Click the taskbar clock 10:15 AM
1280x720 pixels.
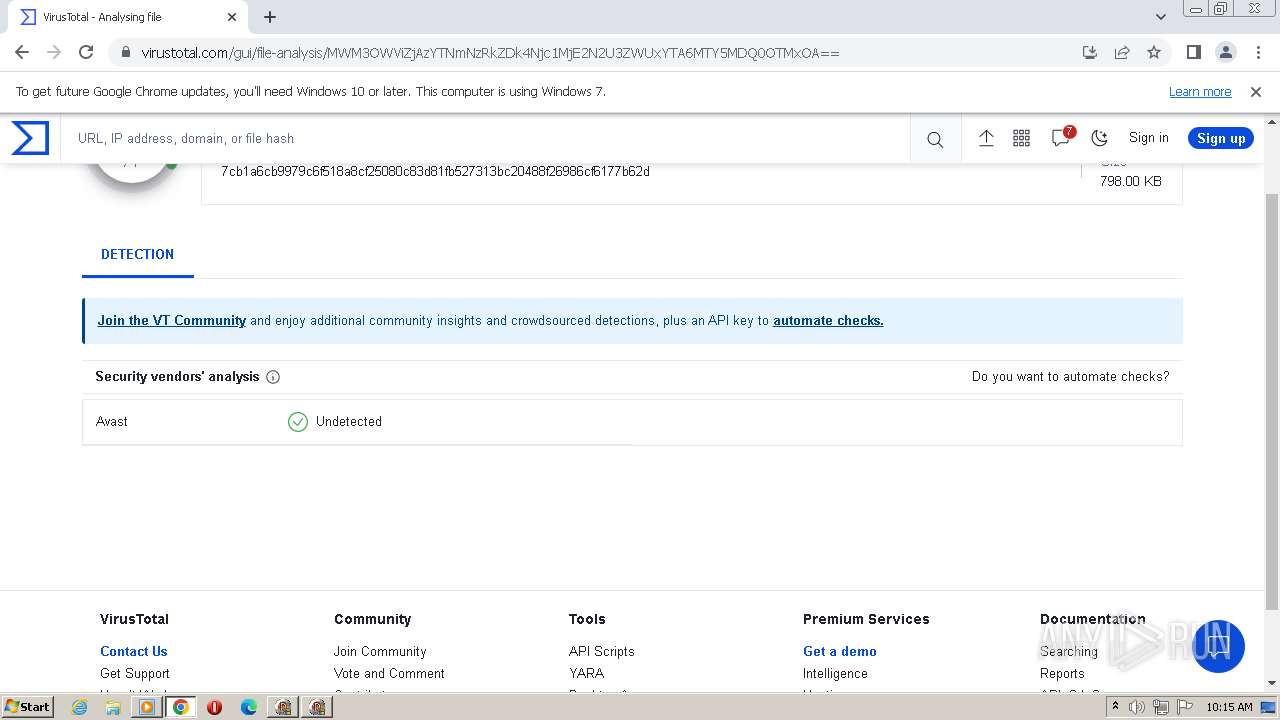(x=1229, y=707)
